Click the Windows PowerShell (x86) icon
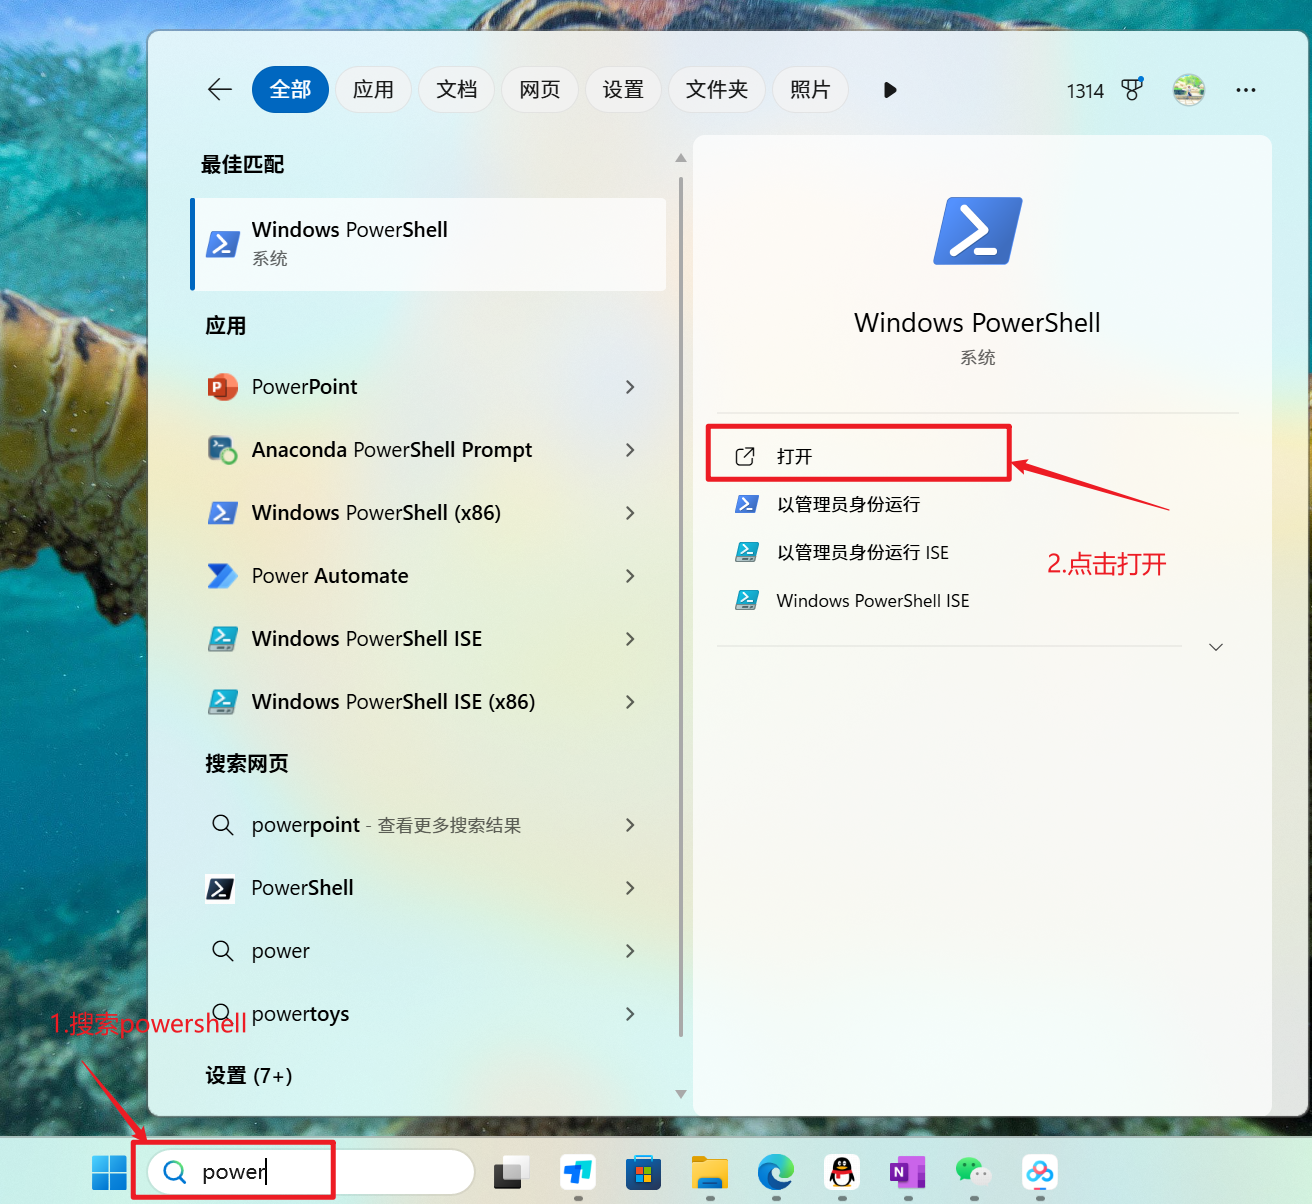The height and width of the screenshot is (1204, 1312). (x=222, y=513)
